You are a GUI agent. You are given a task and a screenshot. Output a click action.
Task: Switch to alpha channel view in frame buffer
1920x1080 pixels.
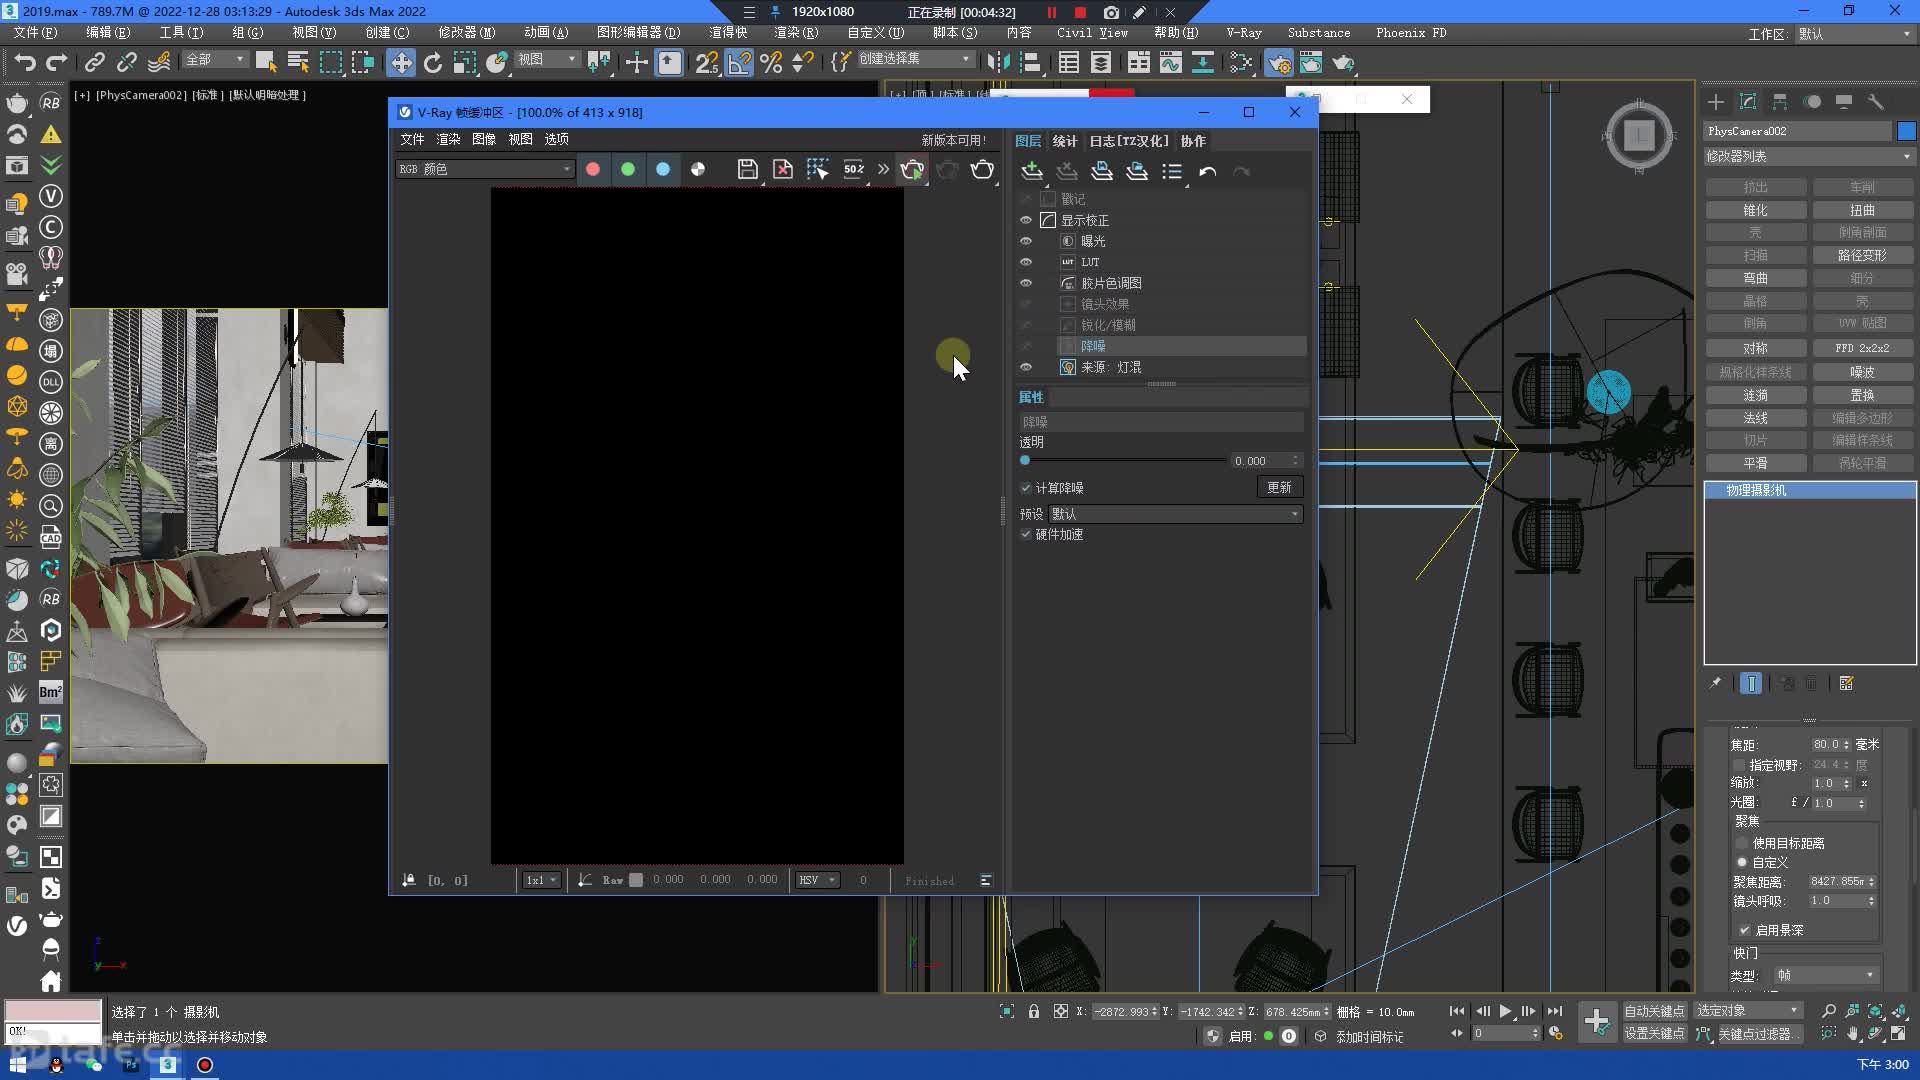click(698, 169)
